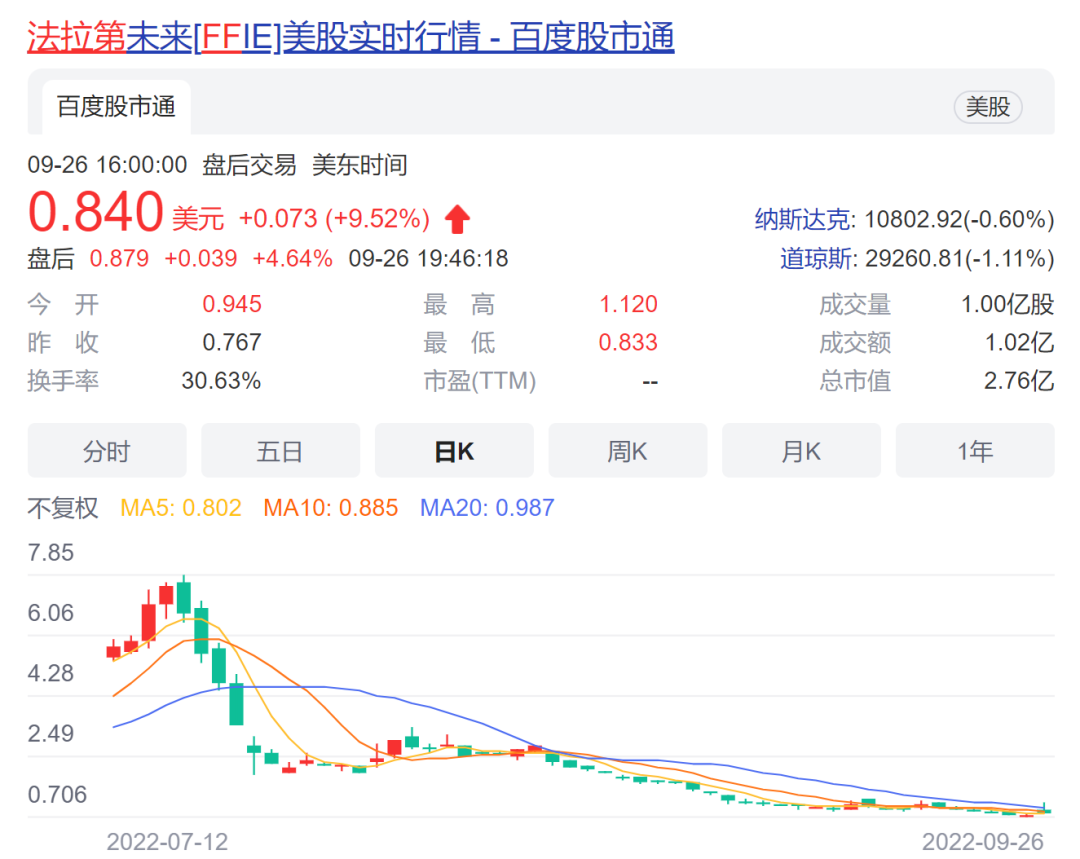
Task: Click the 6.06 y-axis price label
Action: click(50, 612)
